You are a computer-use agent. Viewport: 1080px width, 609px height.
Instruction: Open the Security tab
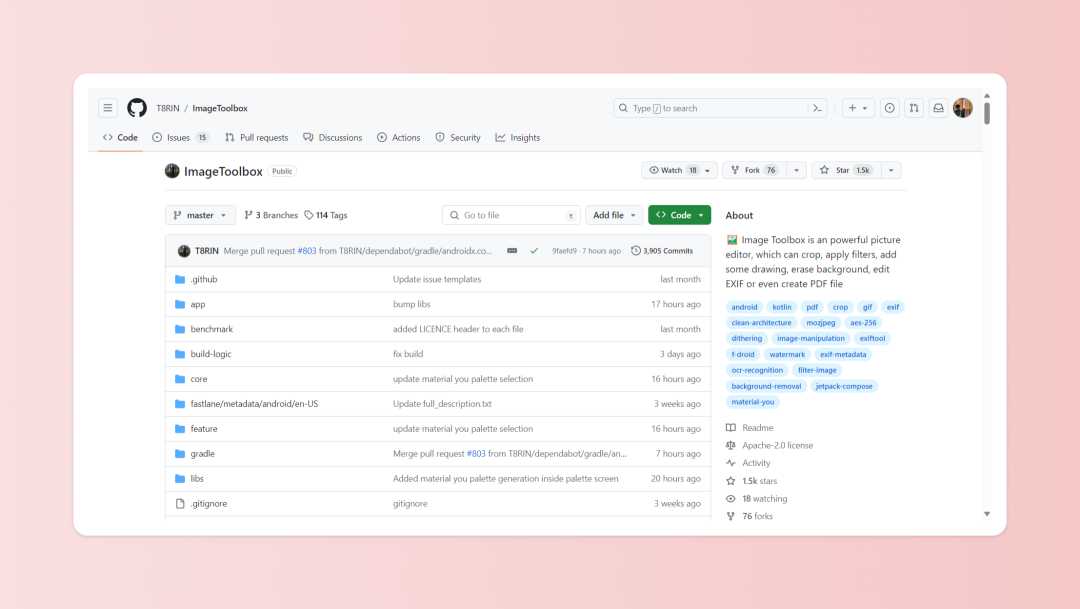[458, 138]
